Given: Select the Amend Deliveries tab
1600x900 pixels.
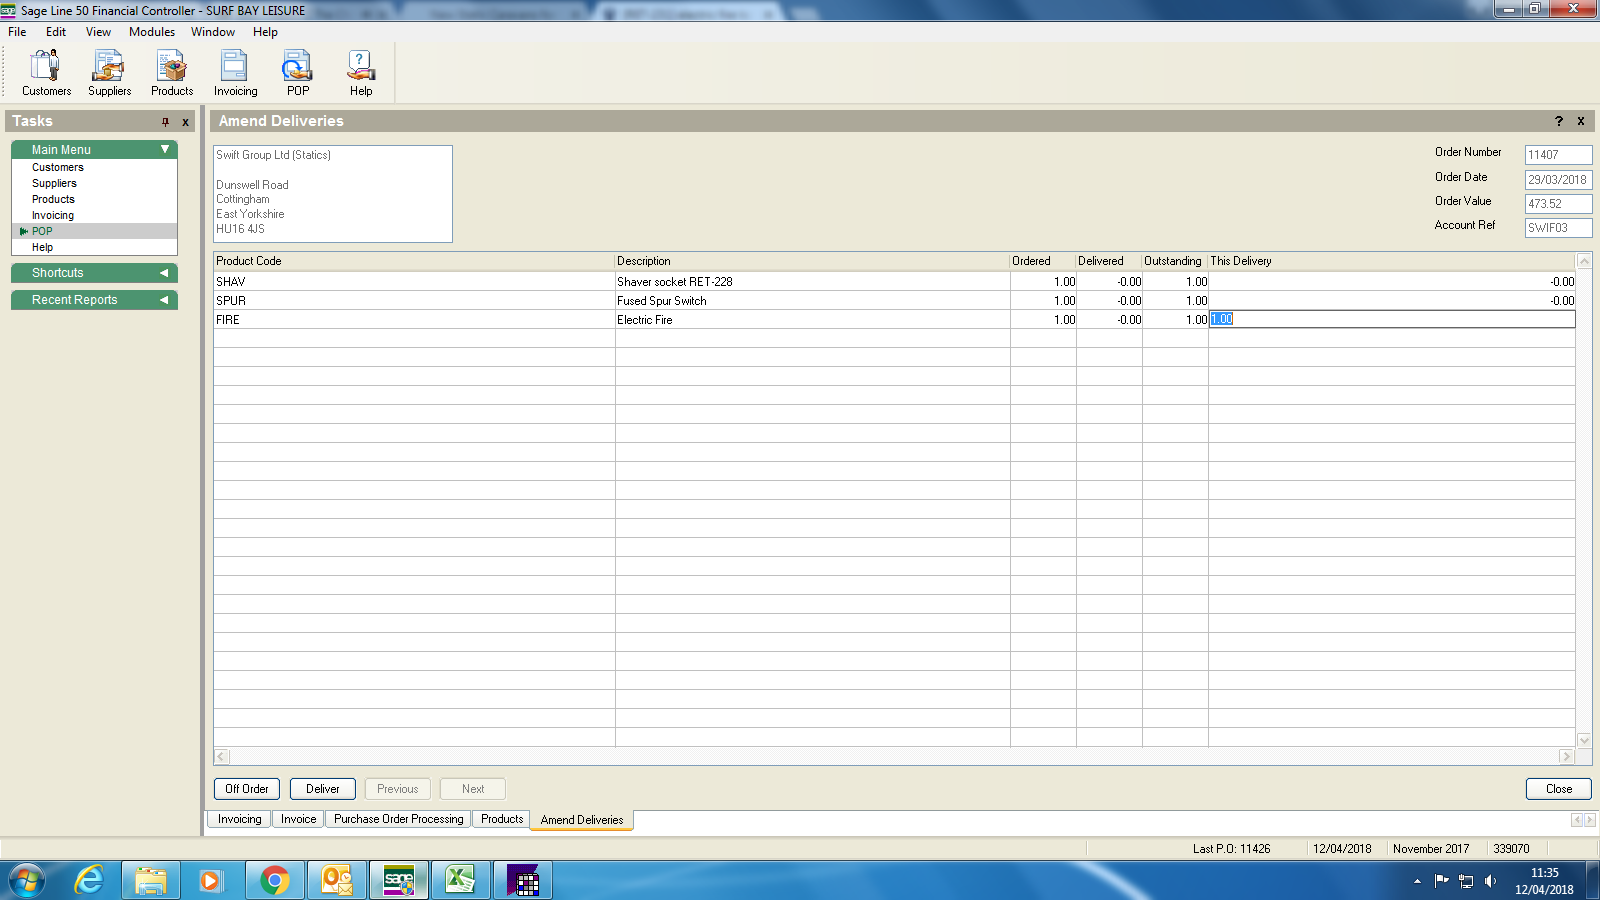Looking at the screenshot, I should 582,820.
